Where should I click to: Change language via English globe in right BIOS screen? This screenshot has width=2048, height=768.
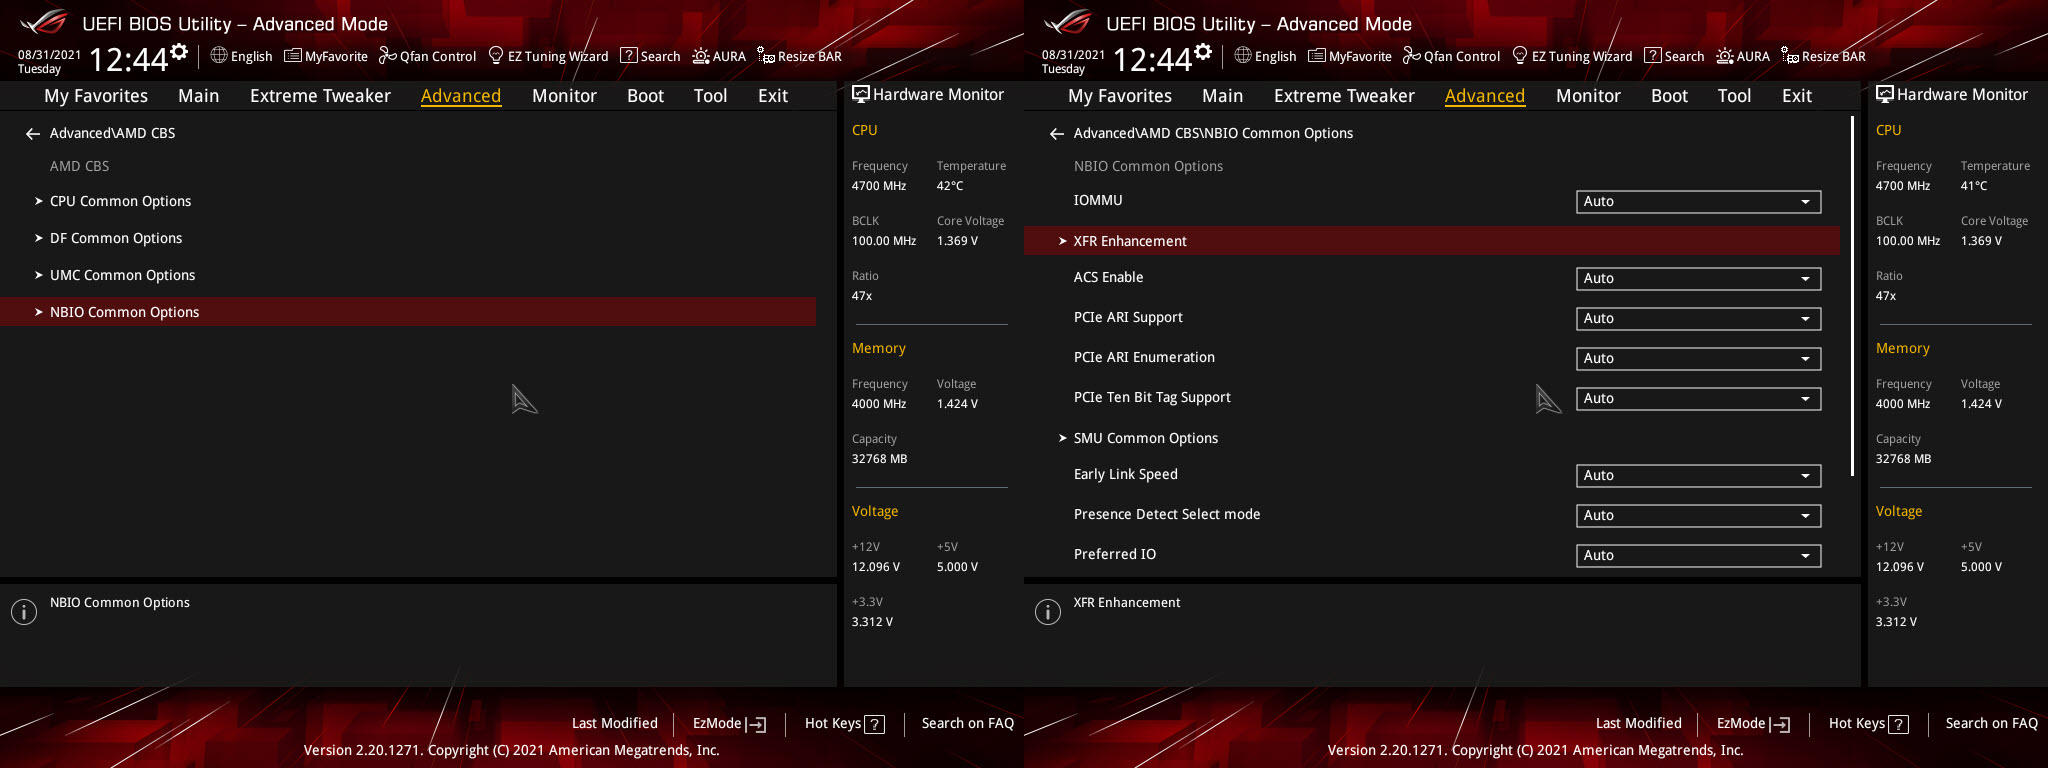[1265, 56]
